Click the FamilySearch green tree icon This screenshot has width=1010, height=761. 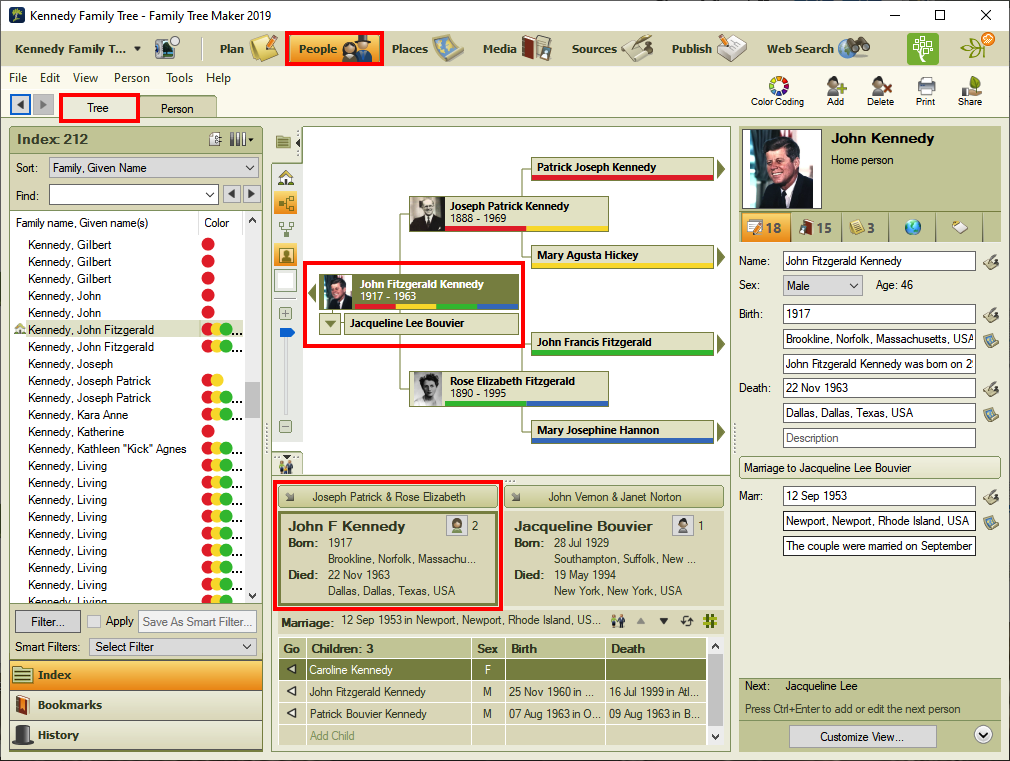coord(922,49)
